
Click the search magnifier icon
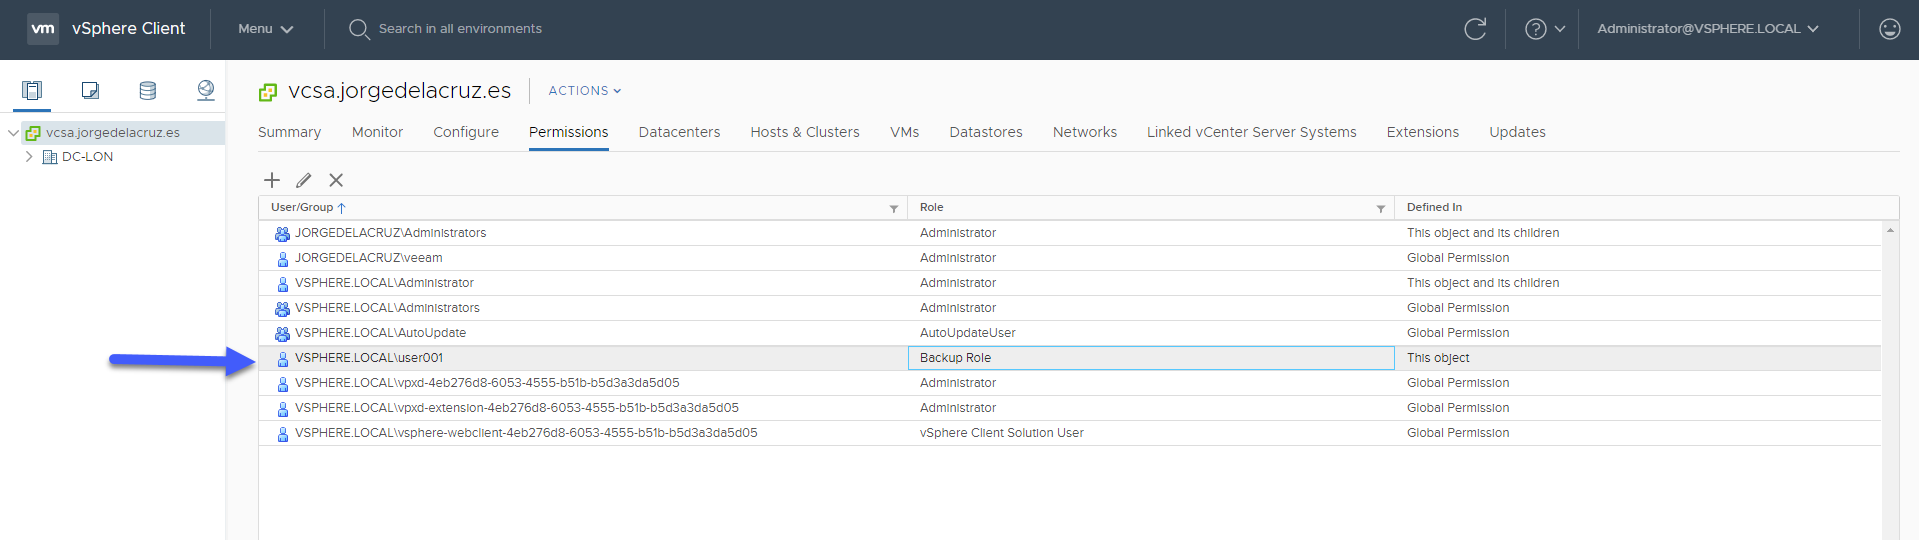[x=359, y=29]
